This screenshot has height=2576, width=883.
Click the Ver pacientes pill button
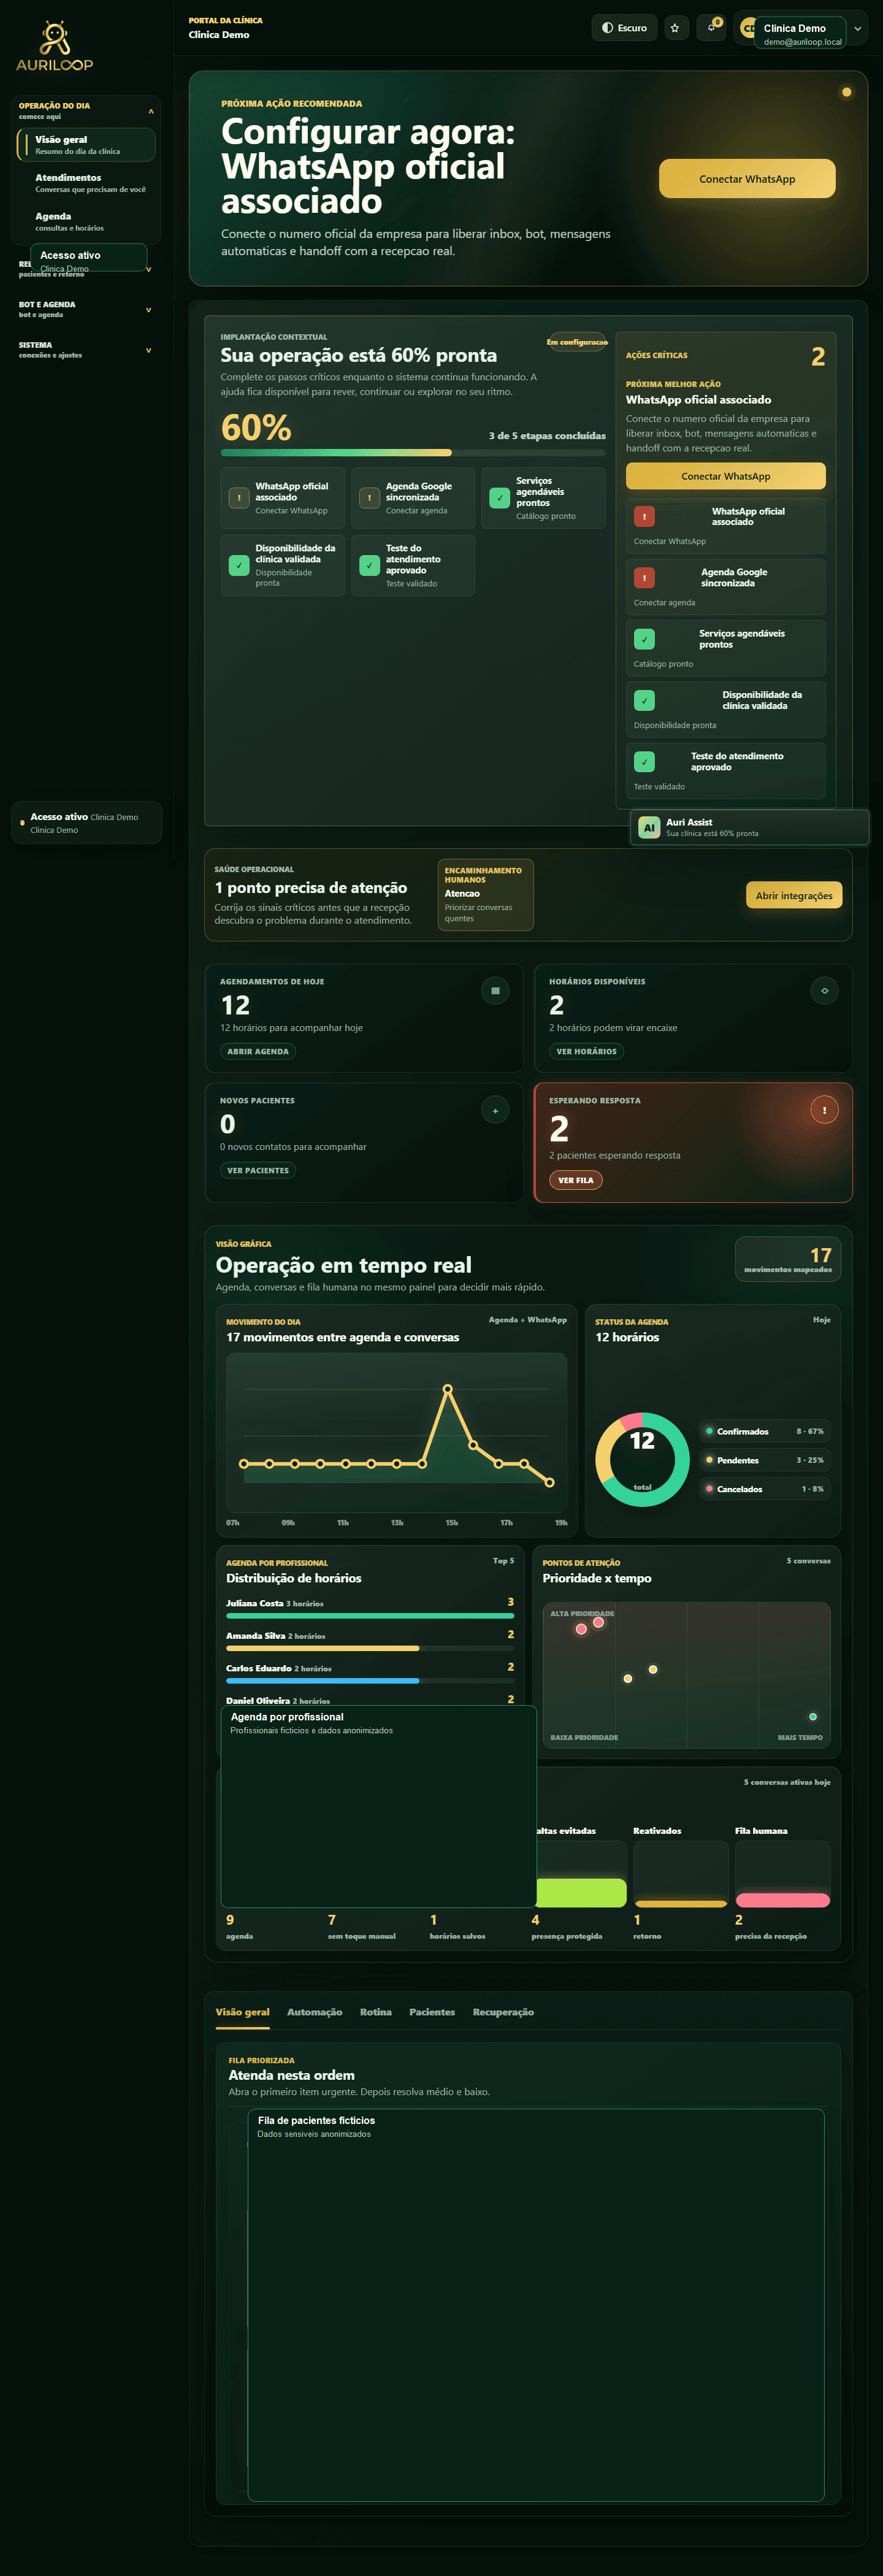point(258,1170)
